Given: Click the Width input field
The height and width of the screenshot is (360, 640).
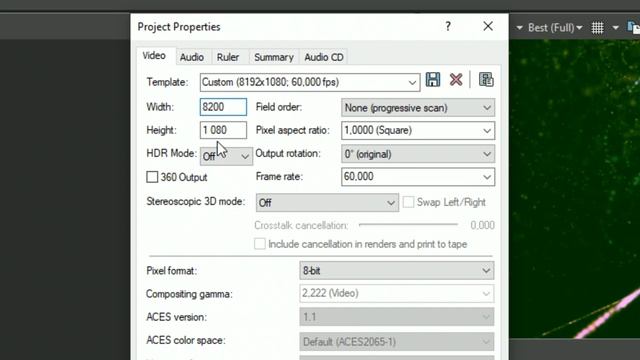Looking at the screenshot, I should click(x=223, y=107).
